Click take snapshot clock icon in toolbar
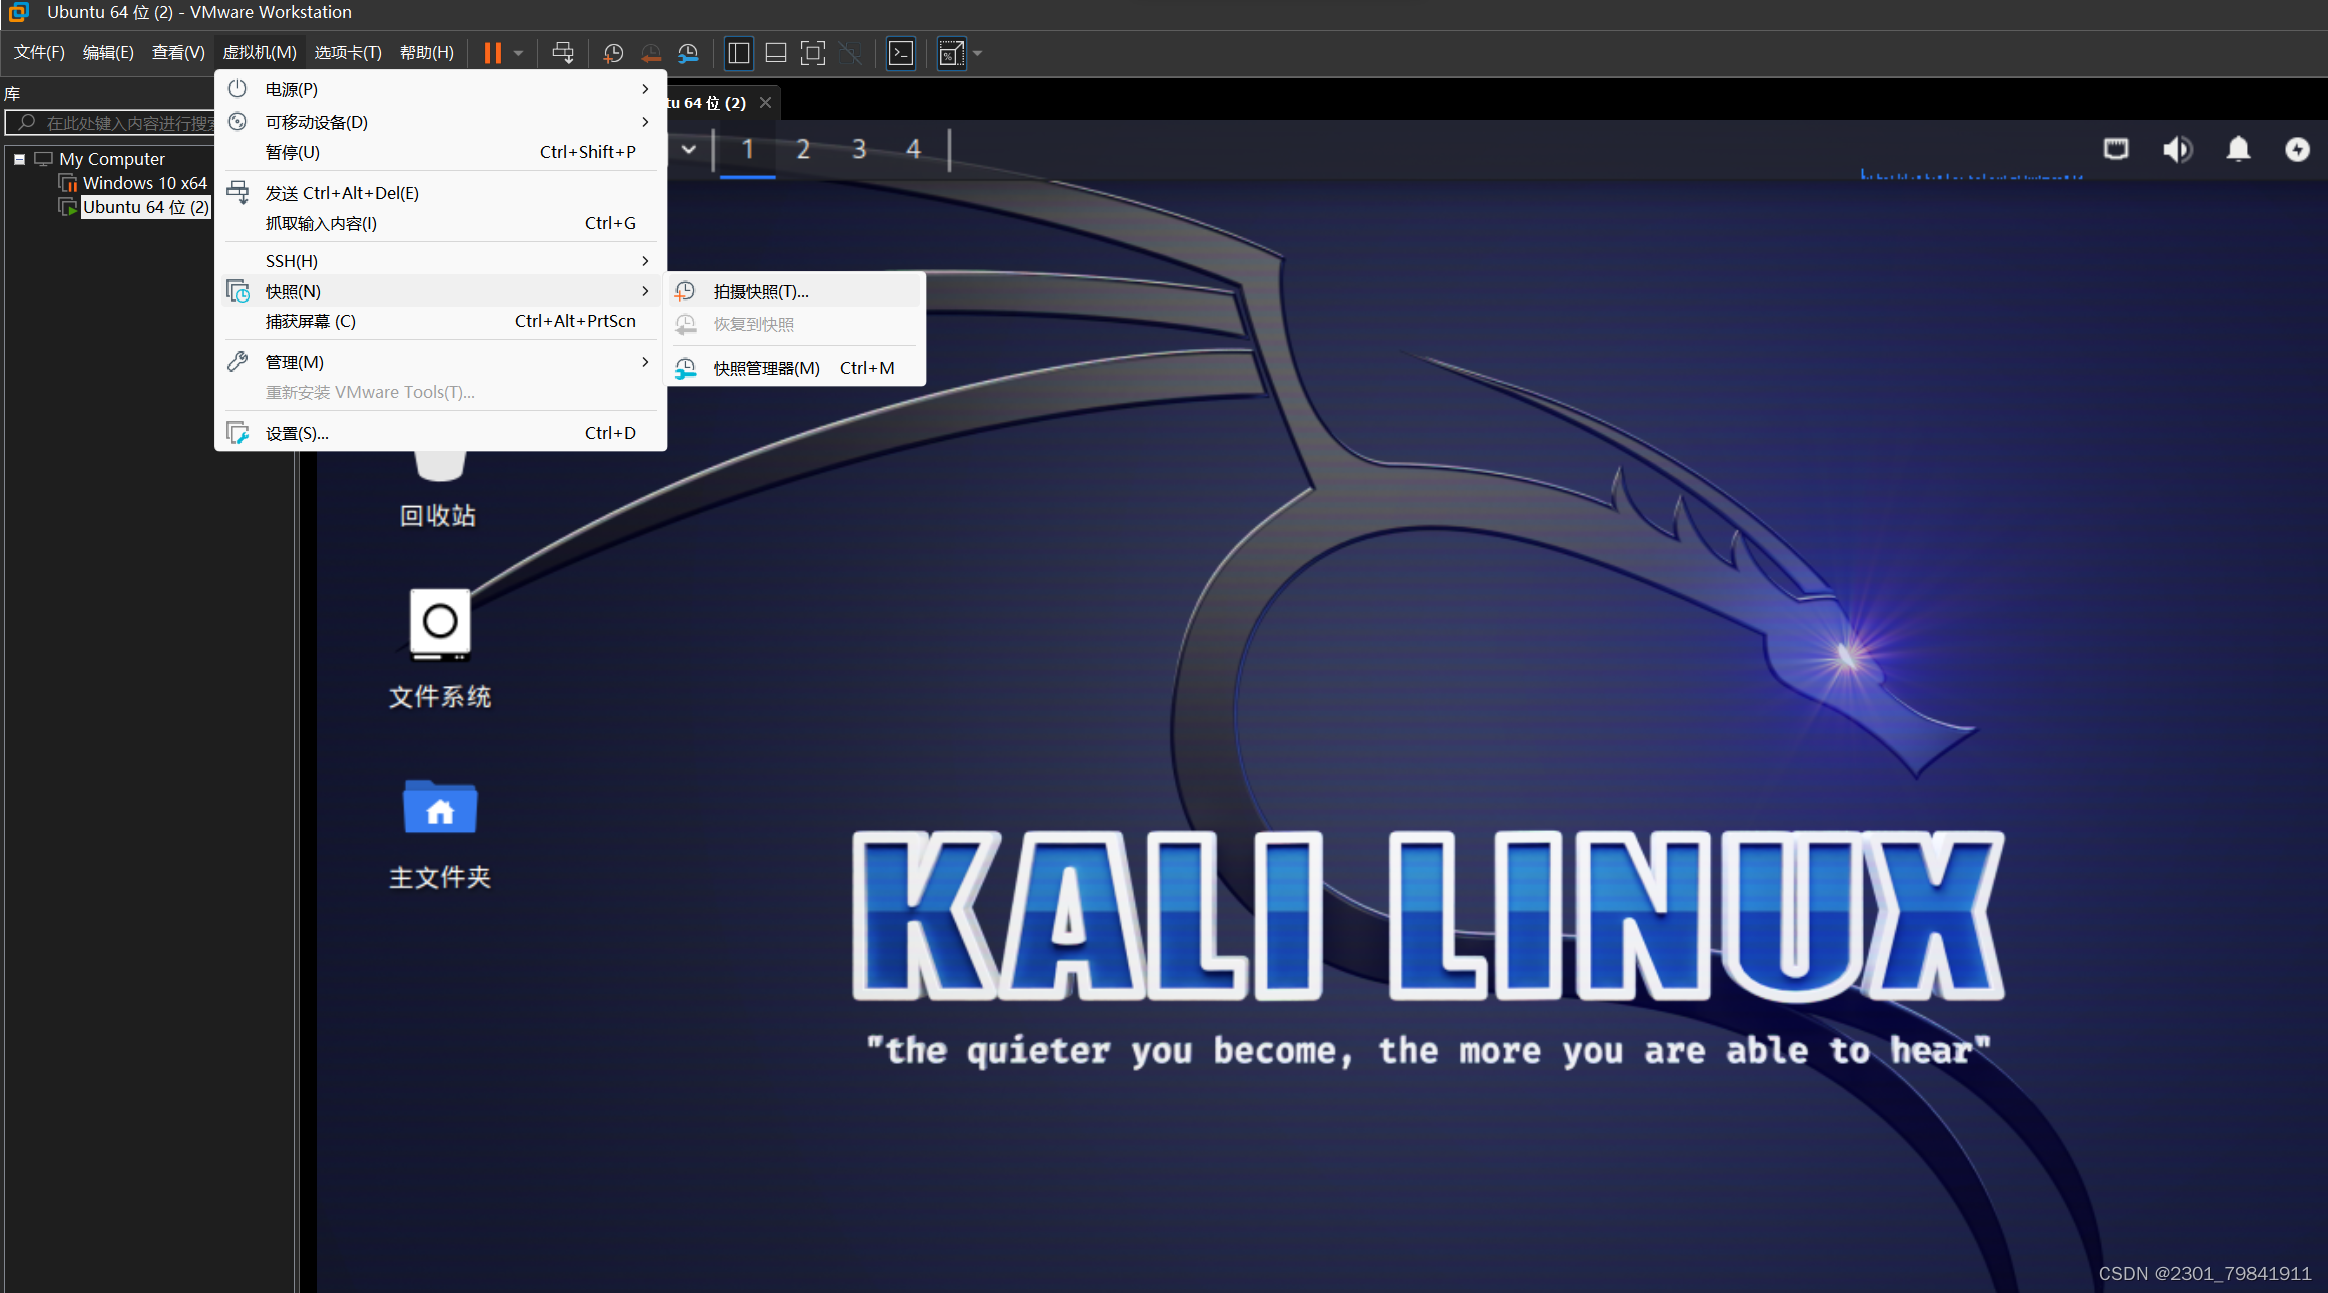Screen dimensions: 2328x1293 pyautogui.click(x=613, y=53)
